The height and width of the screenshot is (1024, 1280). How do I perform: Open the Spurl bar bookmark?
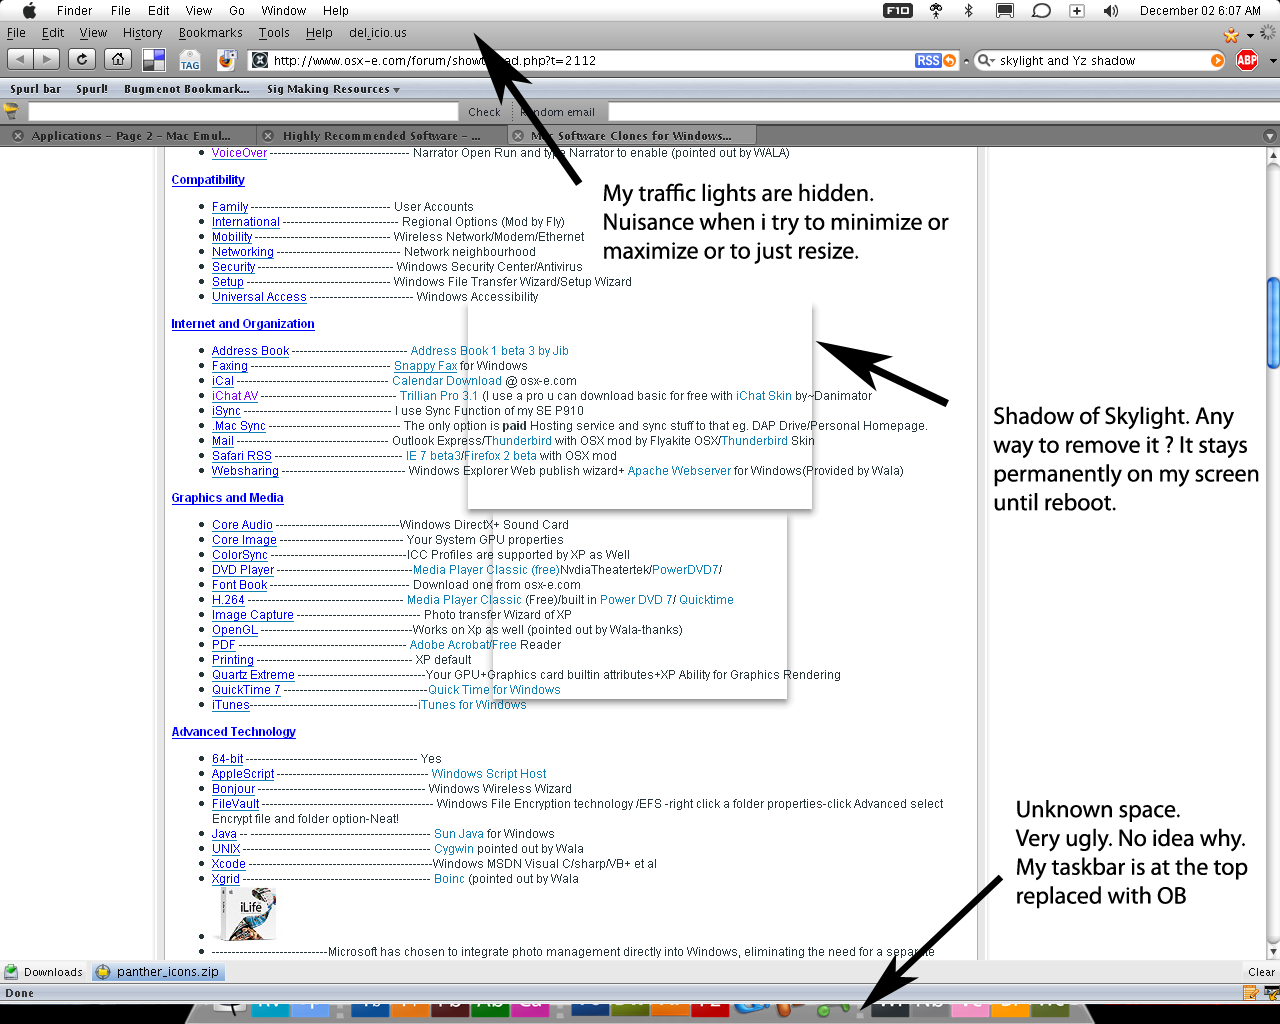[x=36, y=89]
